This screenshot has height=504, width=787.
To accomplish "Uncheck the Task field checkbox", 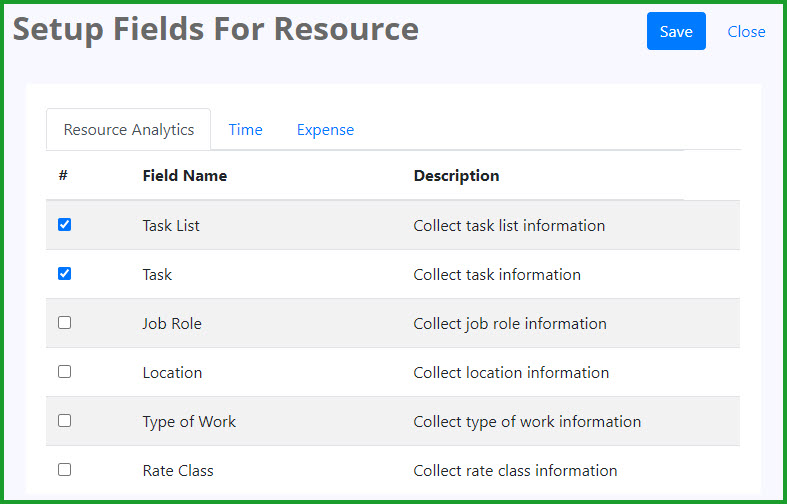I will click(x=64, y=274).
